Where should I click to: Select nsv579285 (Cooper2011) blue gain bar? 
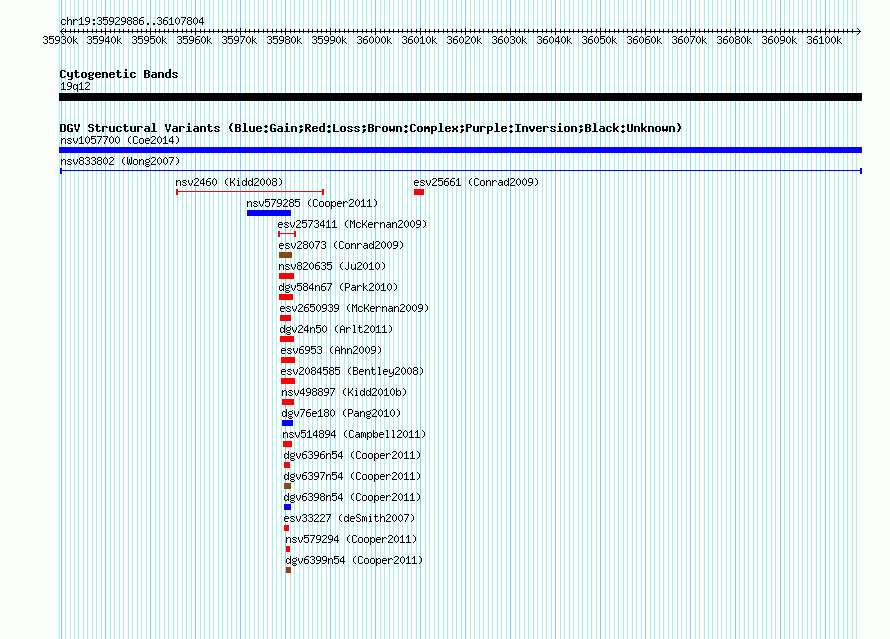[x=269, y=213]
